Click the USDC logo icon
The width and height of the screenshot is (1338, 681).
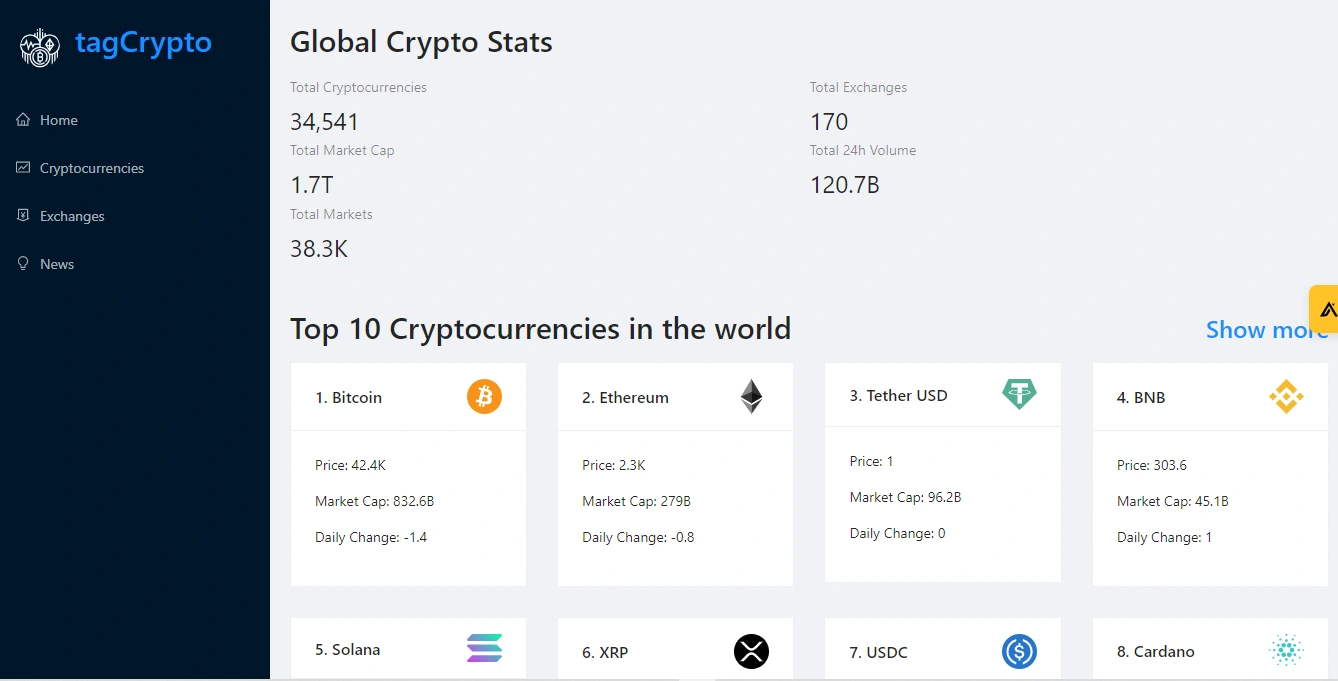click(1019, 651)
